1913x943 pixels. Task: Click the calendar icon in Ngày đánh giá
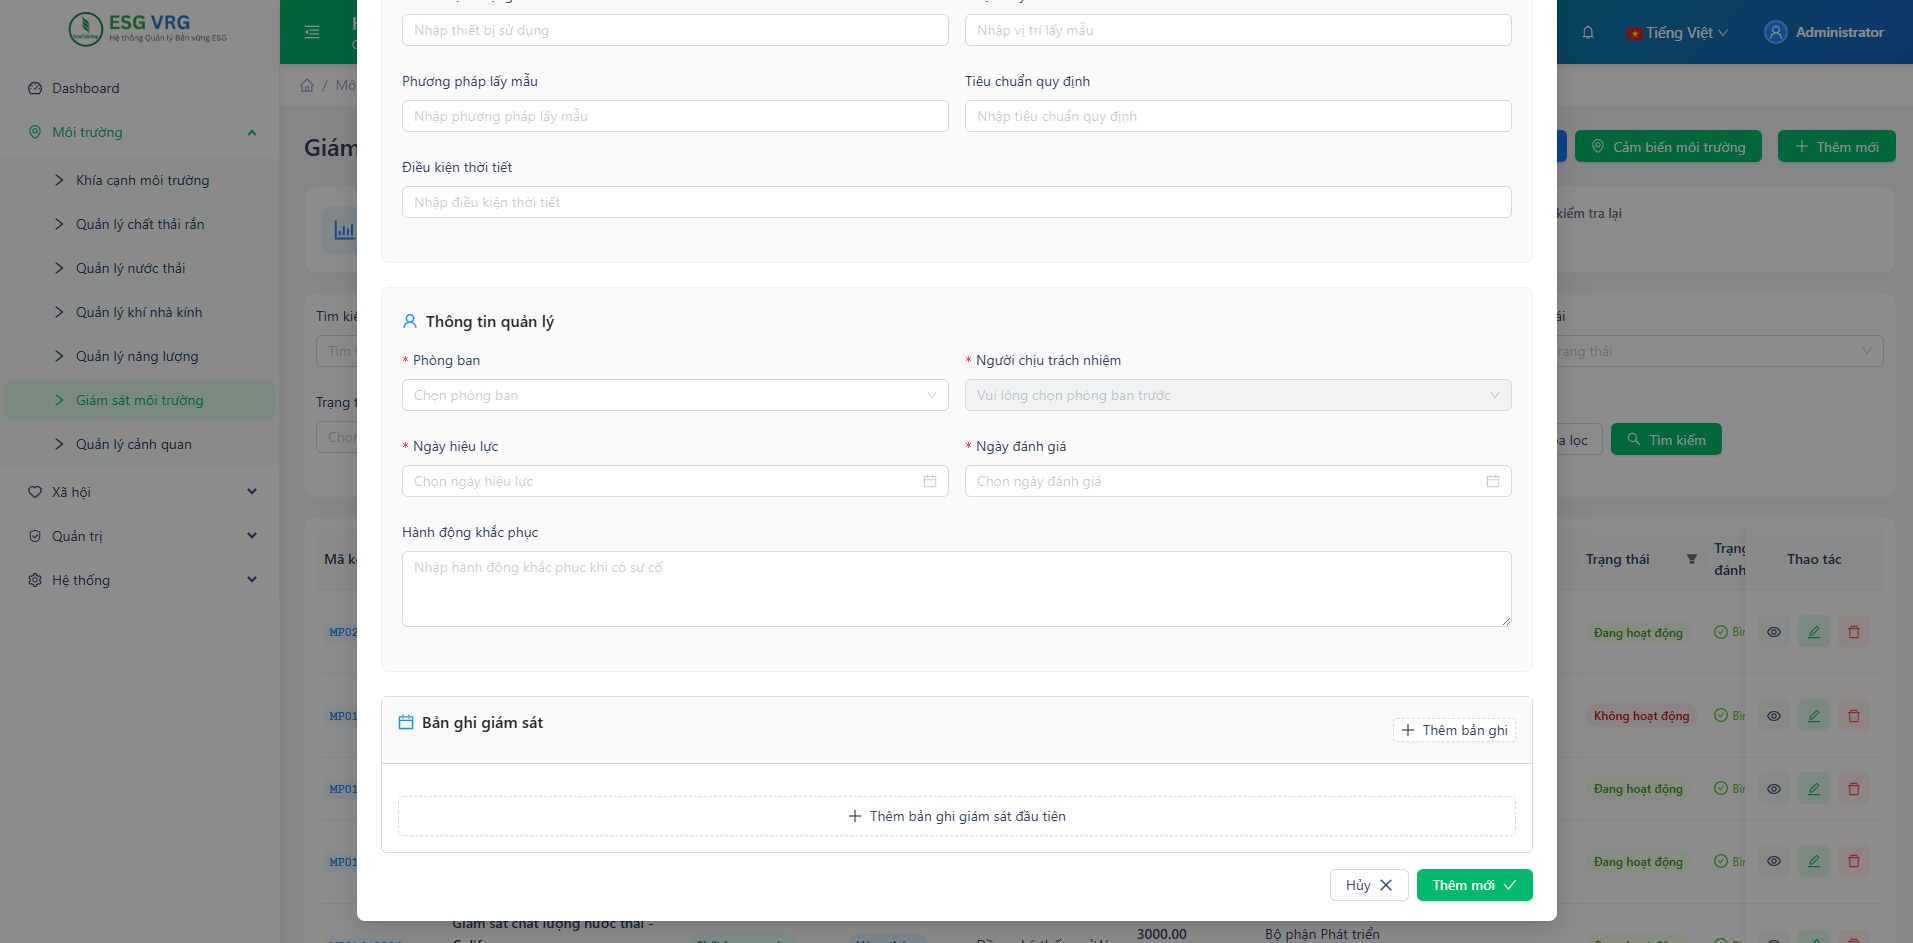click(1493, 481)
